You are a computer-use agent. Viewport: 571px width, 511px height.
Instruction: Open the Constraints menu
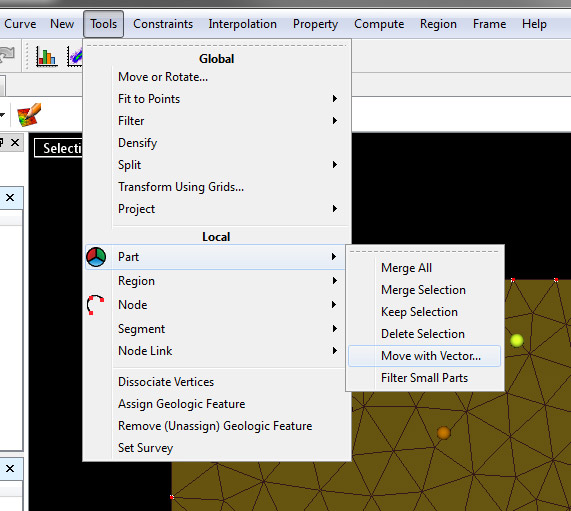(x=163, y=24)
